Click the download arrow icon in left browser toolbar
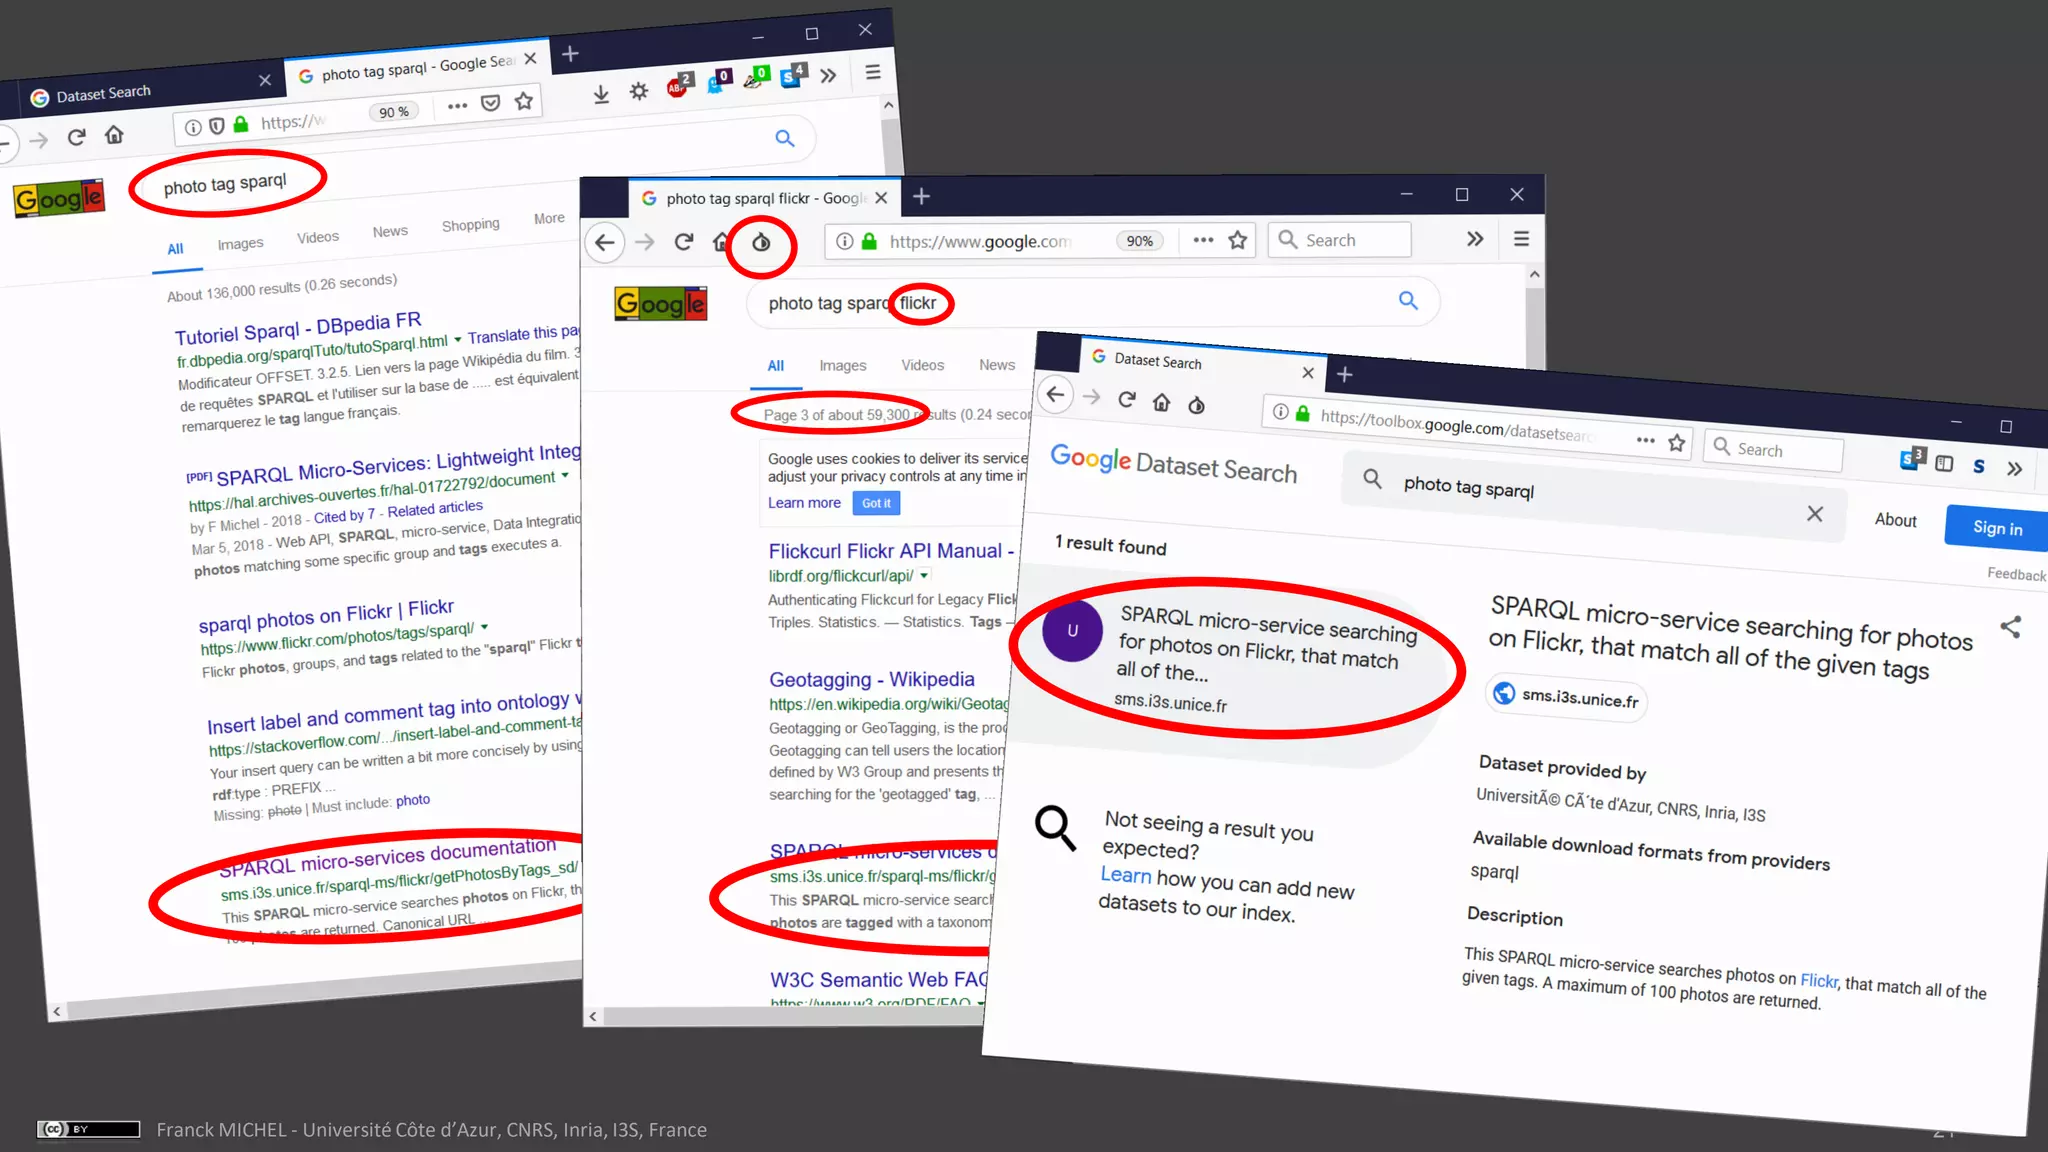Viewport: 2048px width, 1152px height. point(601,94)
